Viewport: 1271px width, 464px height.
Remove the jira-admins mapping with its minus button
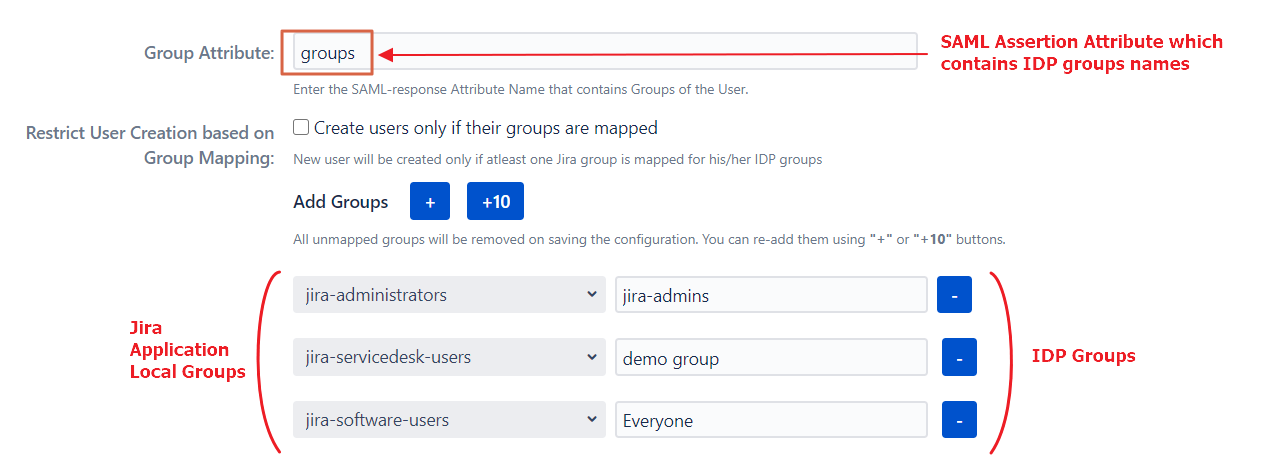tap(954, 295)
